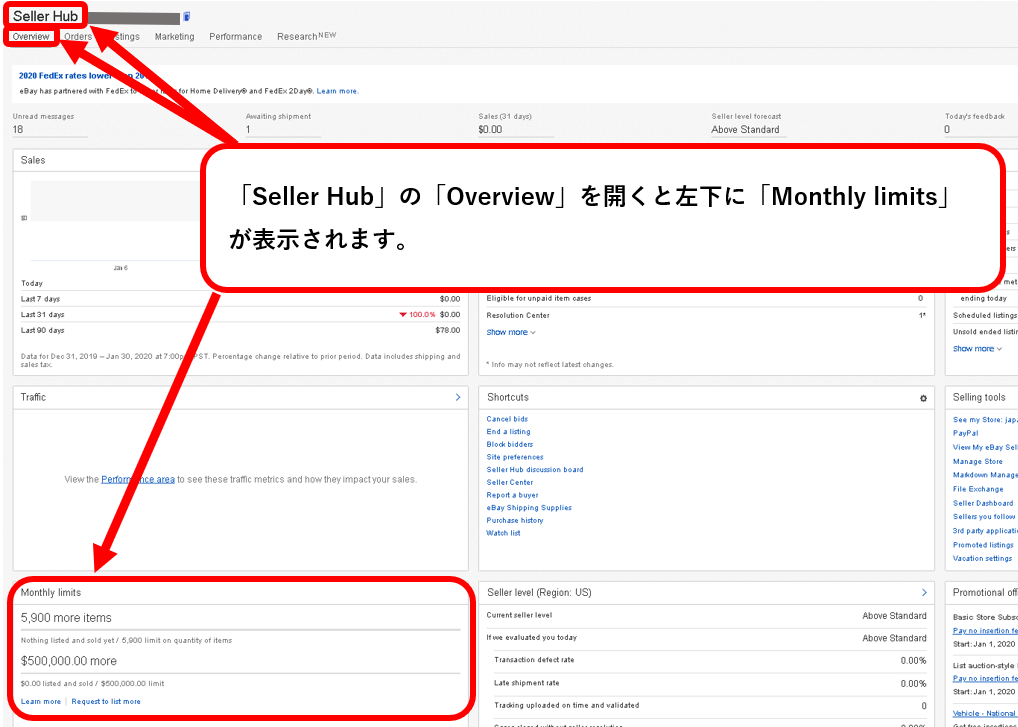Click Request to list more
Viewport: 1018px width, 727px height.
tap(106, 701)
